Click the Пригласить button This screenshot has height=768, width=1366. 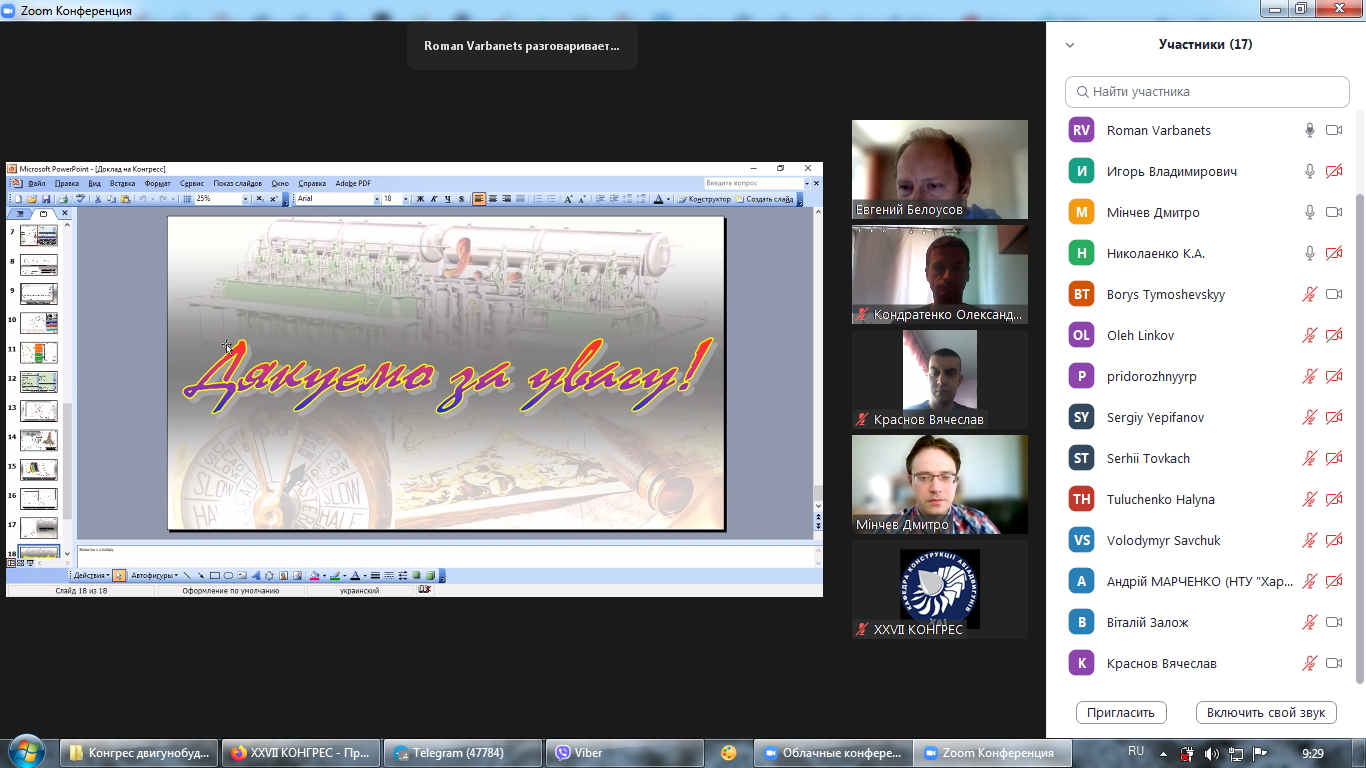[1121, 712]
